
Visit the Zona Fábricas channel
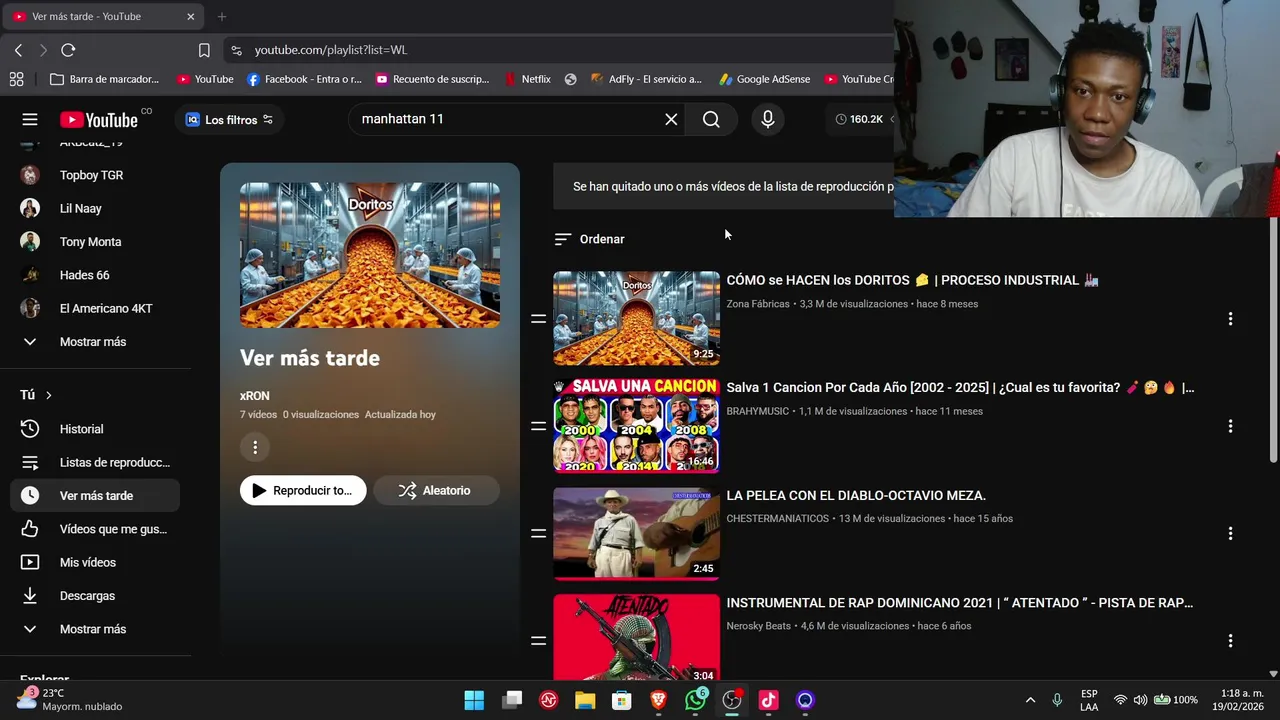pyautogui.click(x=758, y=304)
